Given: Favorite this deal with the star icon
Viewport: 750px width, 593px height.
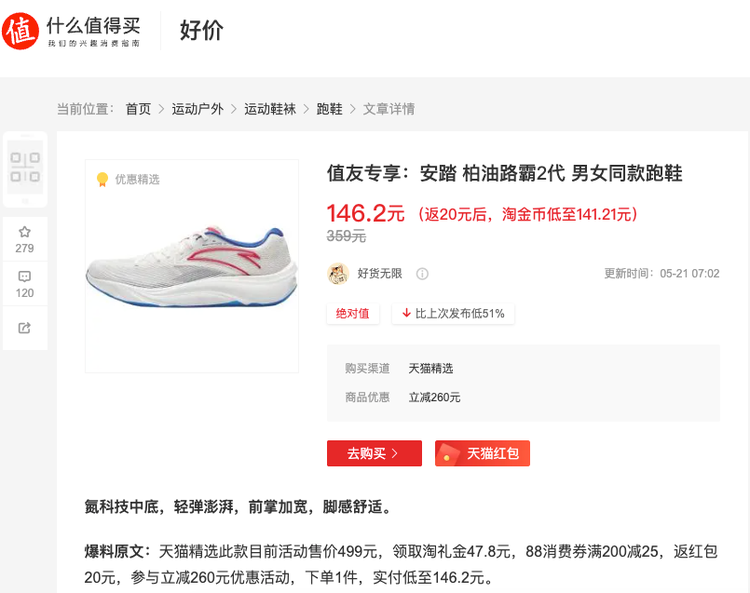Looking at the screenshot, I should point(24,232).
